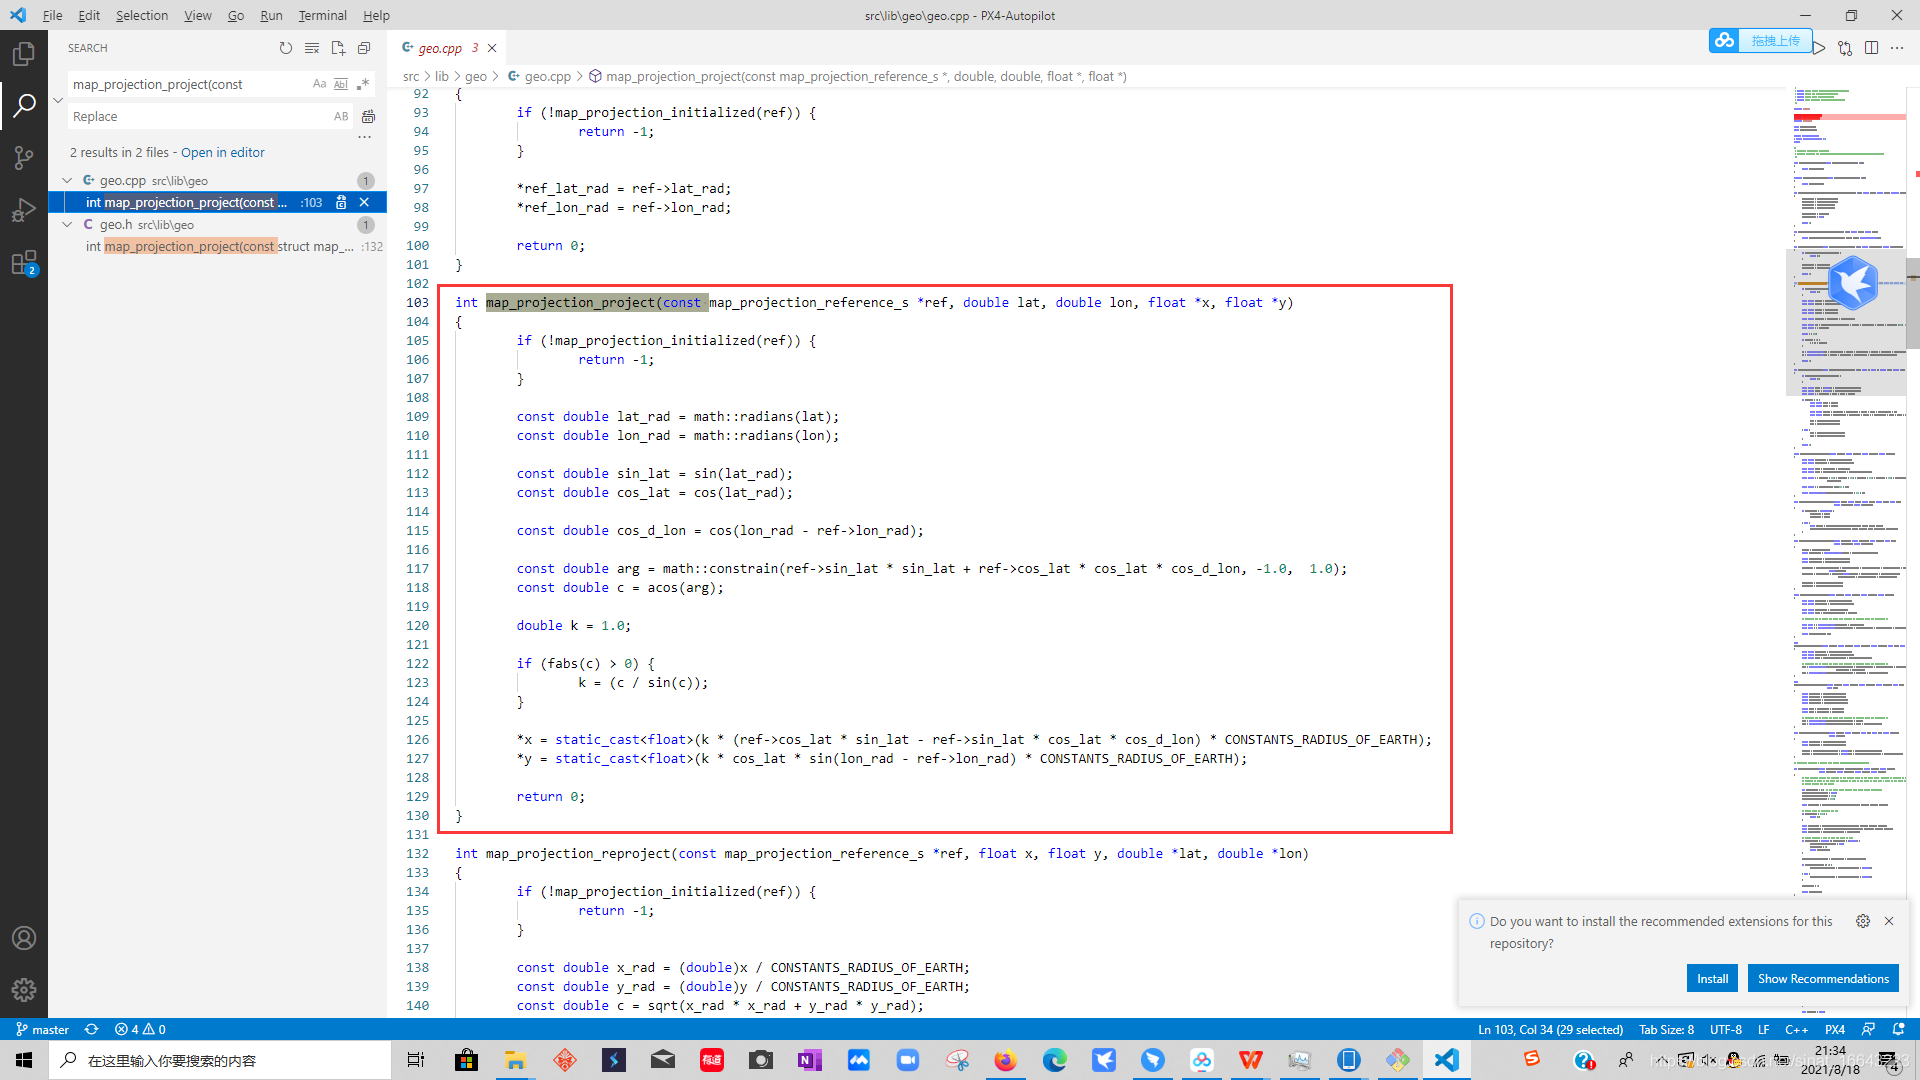Image resolution: width=1920 pixels, height=1080 pixels.
Task: Collapse all search results
Action: coord(364,48)
